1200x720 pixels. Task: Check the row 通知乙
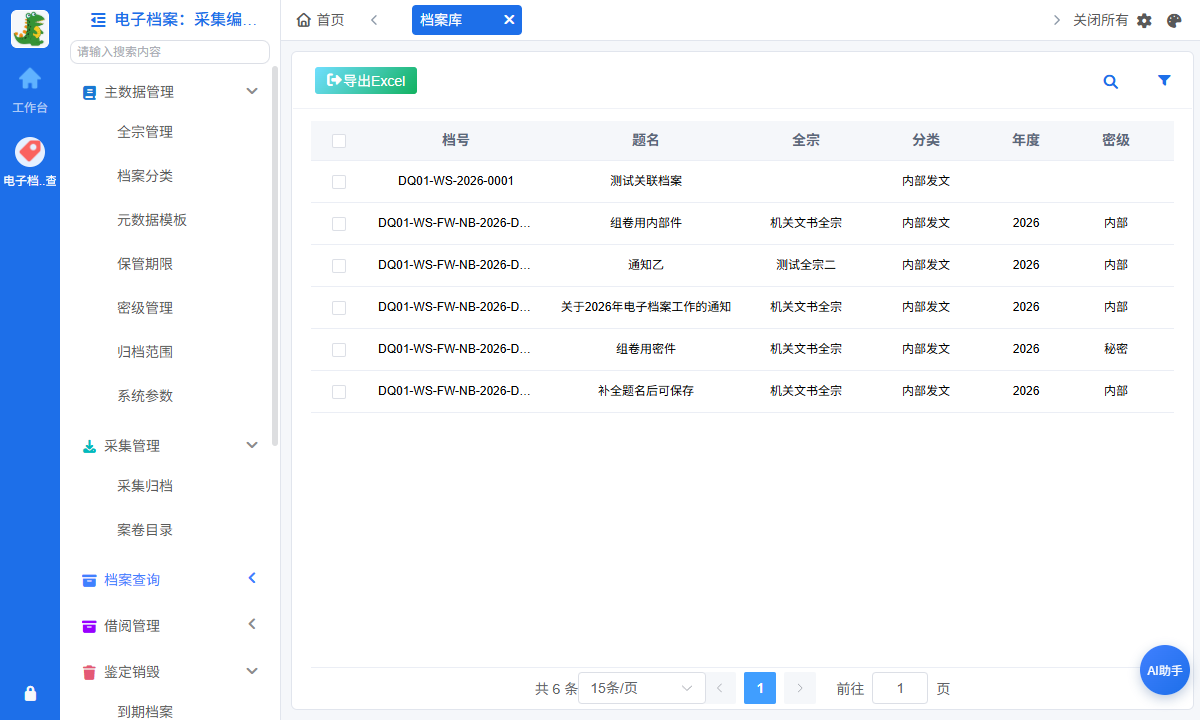[x=339, y=266]
